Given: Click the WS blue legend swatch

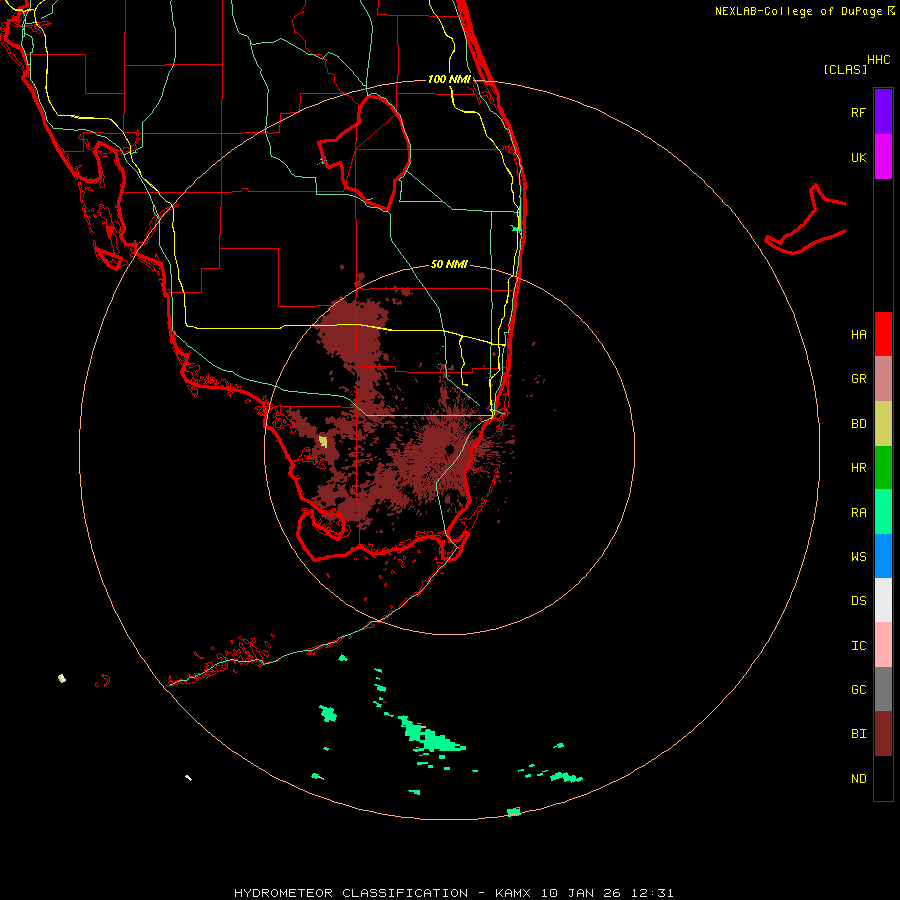Looking at the screenshot, I should pyautogui.click(x=883, y=556).
